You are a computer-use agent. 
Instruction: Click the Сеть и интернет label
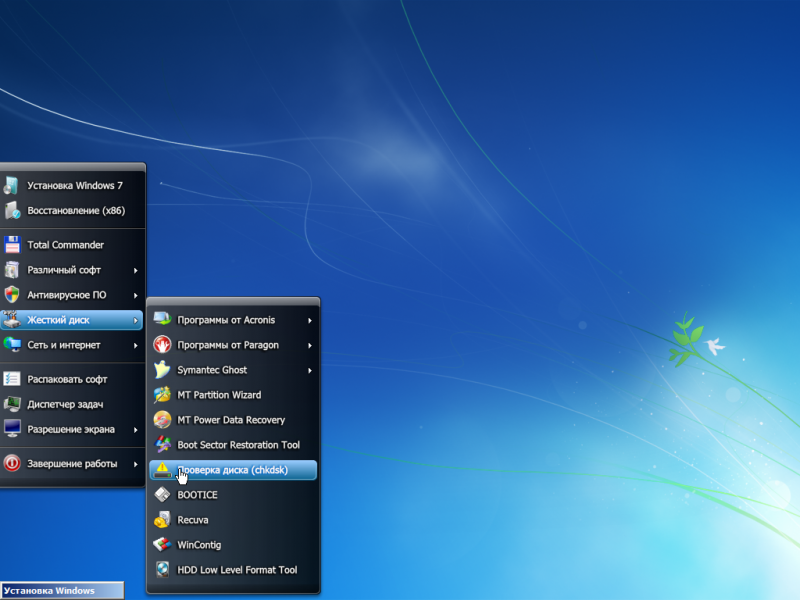tap(64, 345)
